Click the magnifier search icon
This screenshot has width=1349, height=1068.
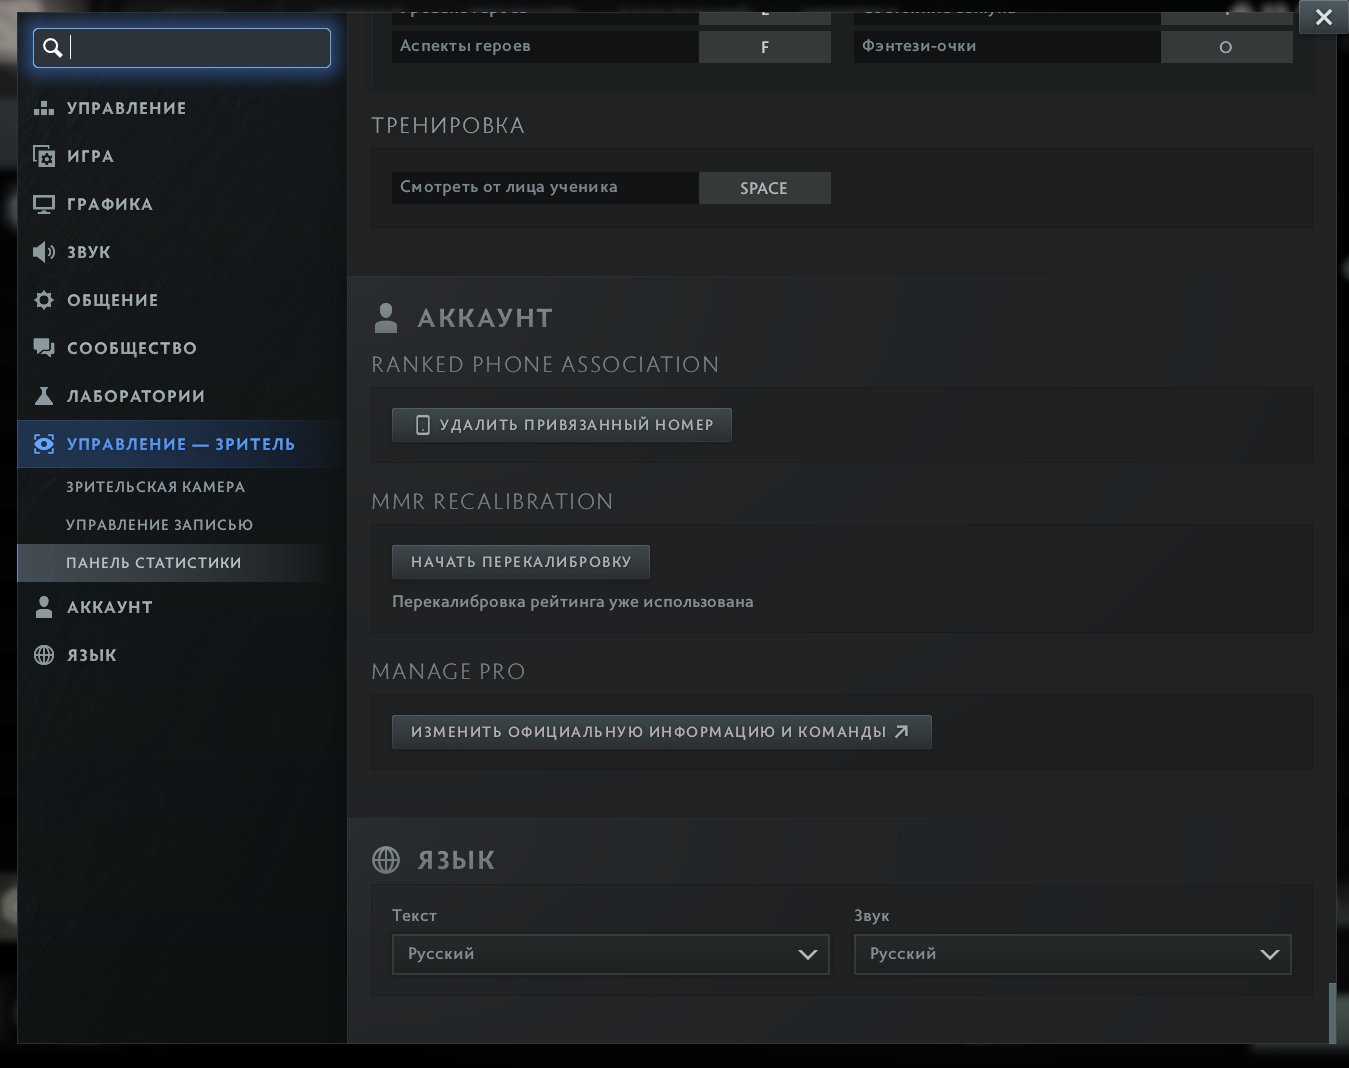53,47
